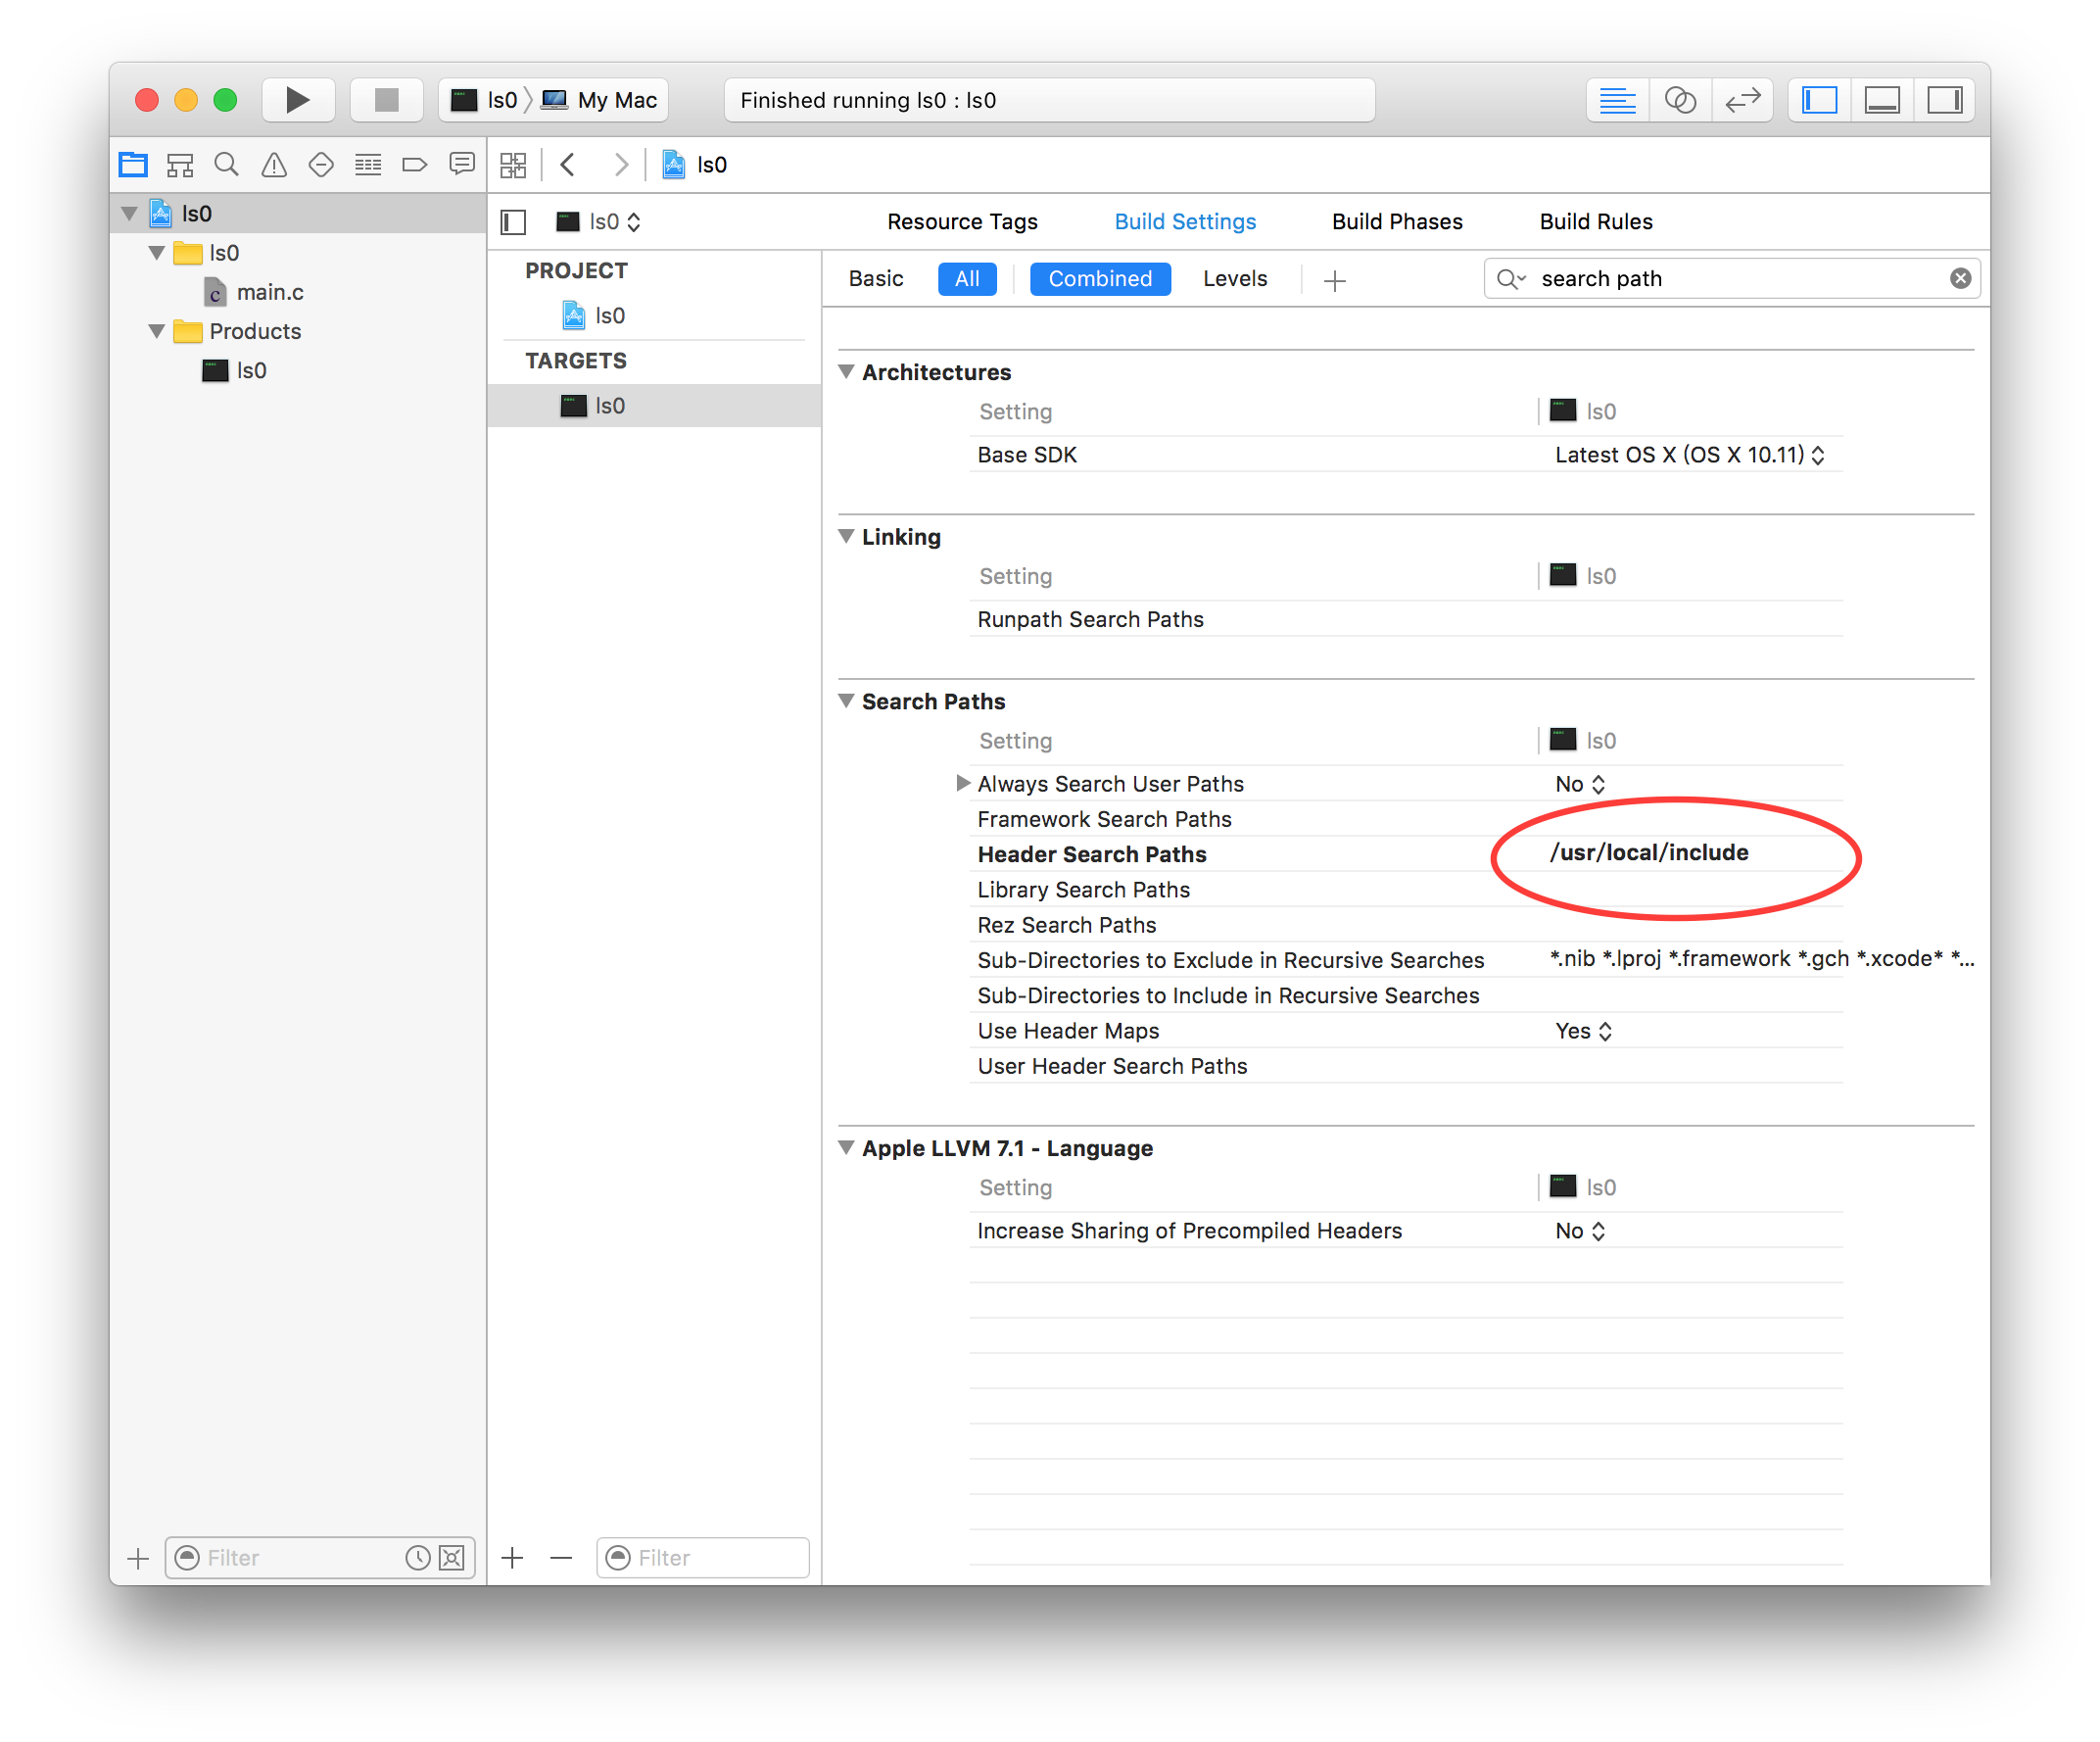Screen dimensions: 2100x1742
Task: Hide the project and targets list
Action: (x=513, y=222)
